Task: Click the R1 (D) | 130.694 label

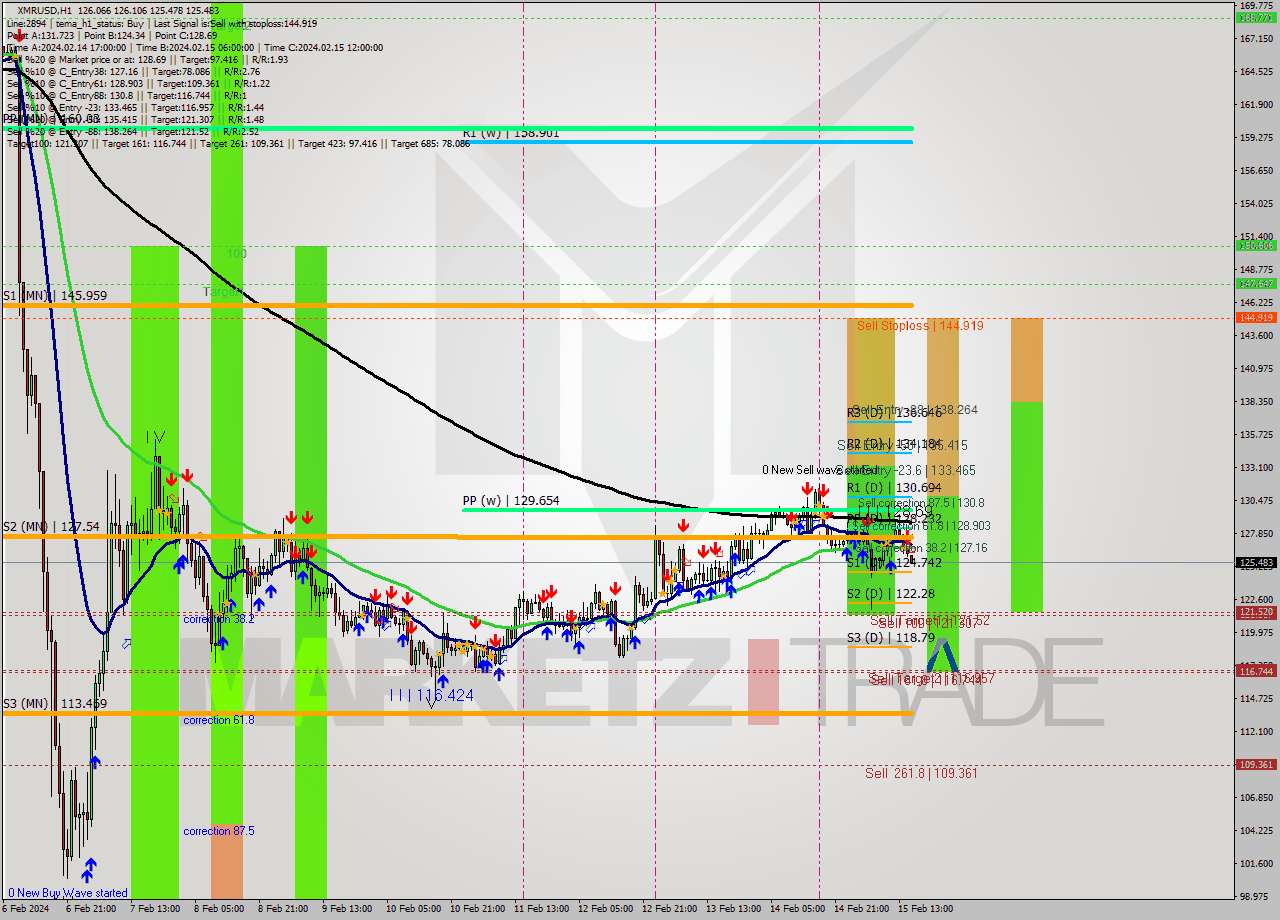Action: [x=893, y=487]
